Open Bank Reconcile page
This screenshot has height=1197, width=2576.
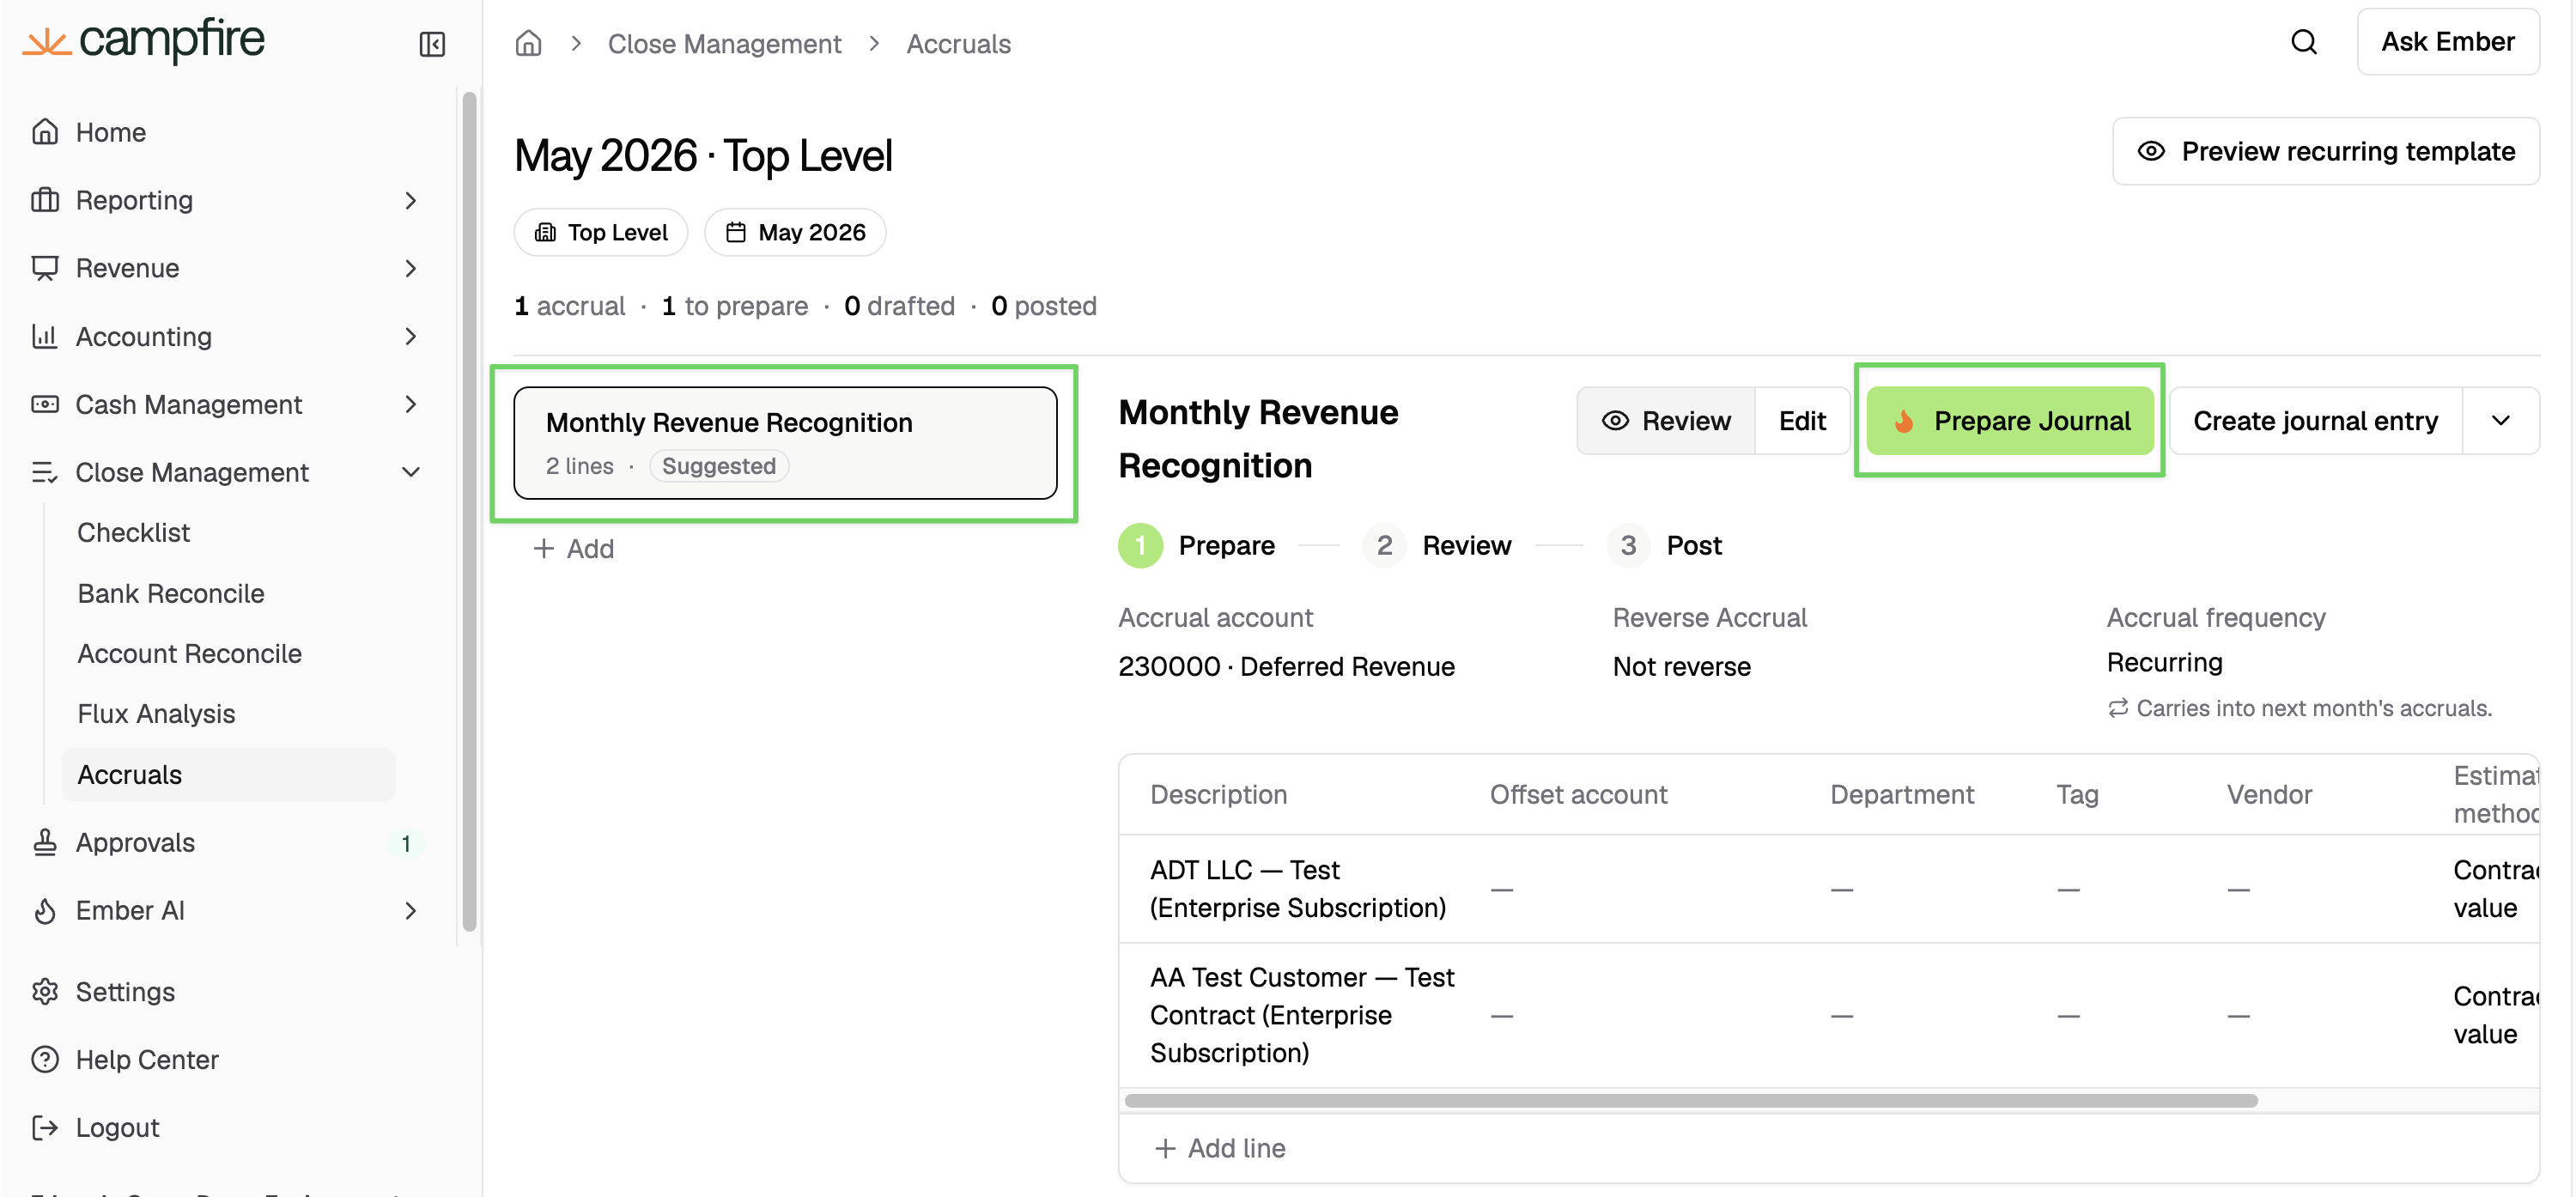click(229, 593)
